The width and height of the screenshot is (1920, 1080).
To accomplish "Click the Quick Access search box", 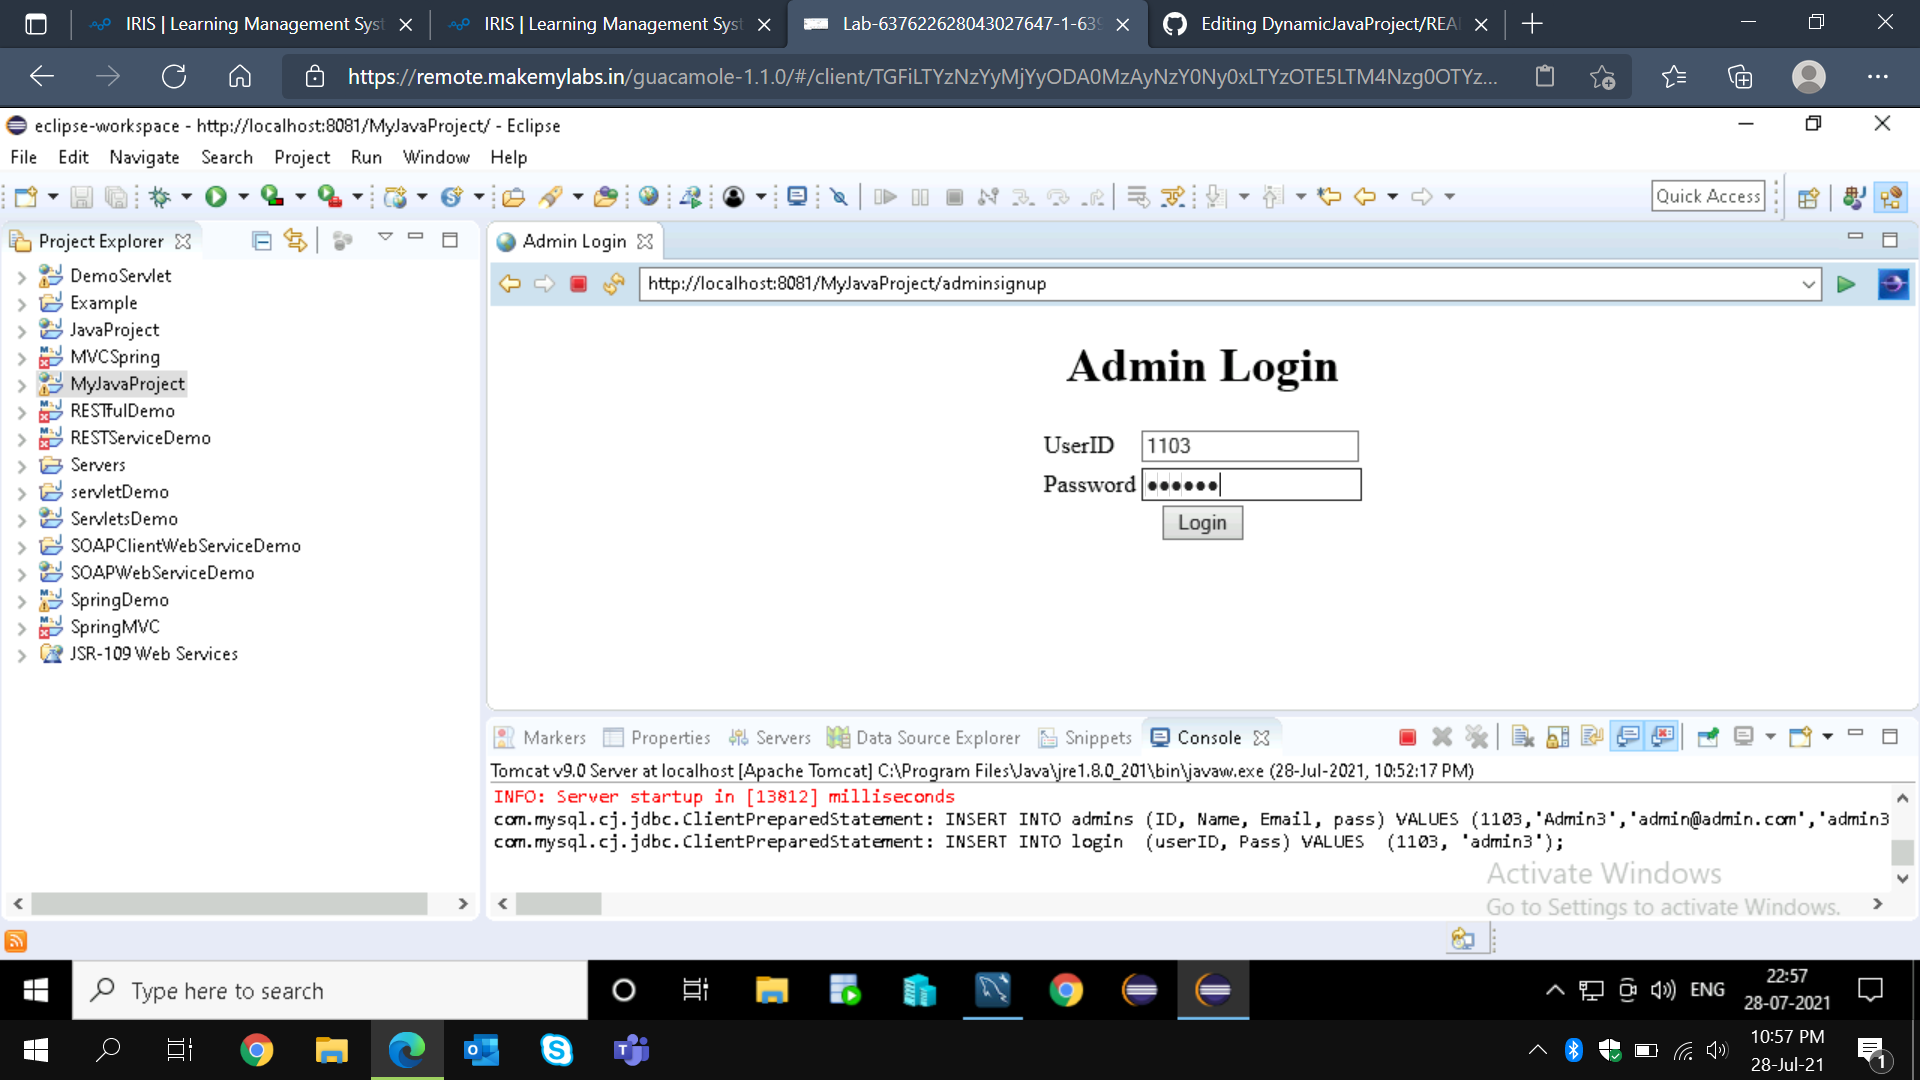I will tap(1708, 196).
